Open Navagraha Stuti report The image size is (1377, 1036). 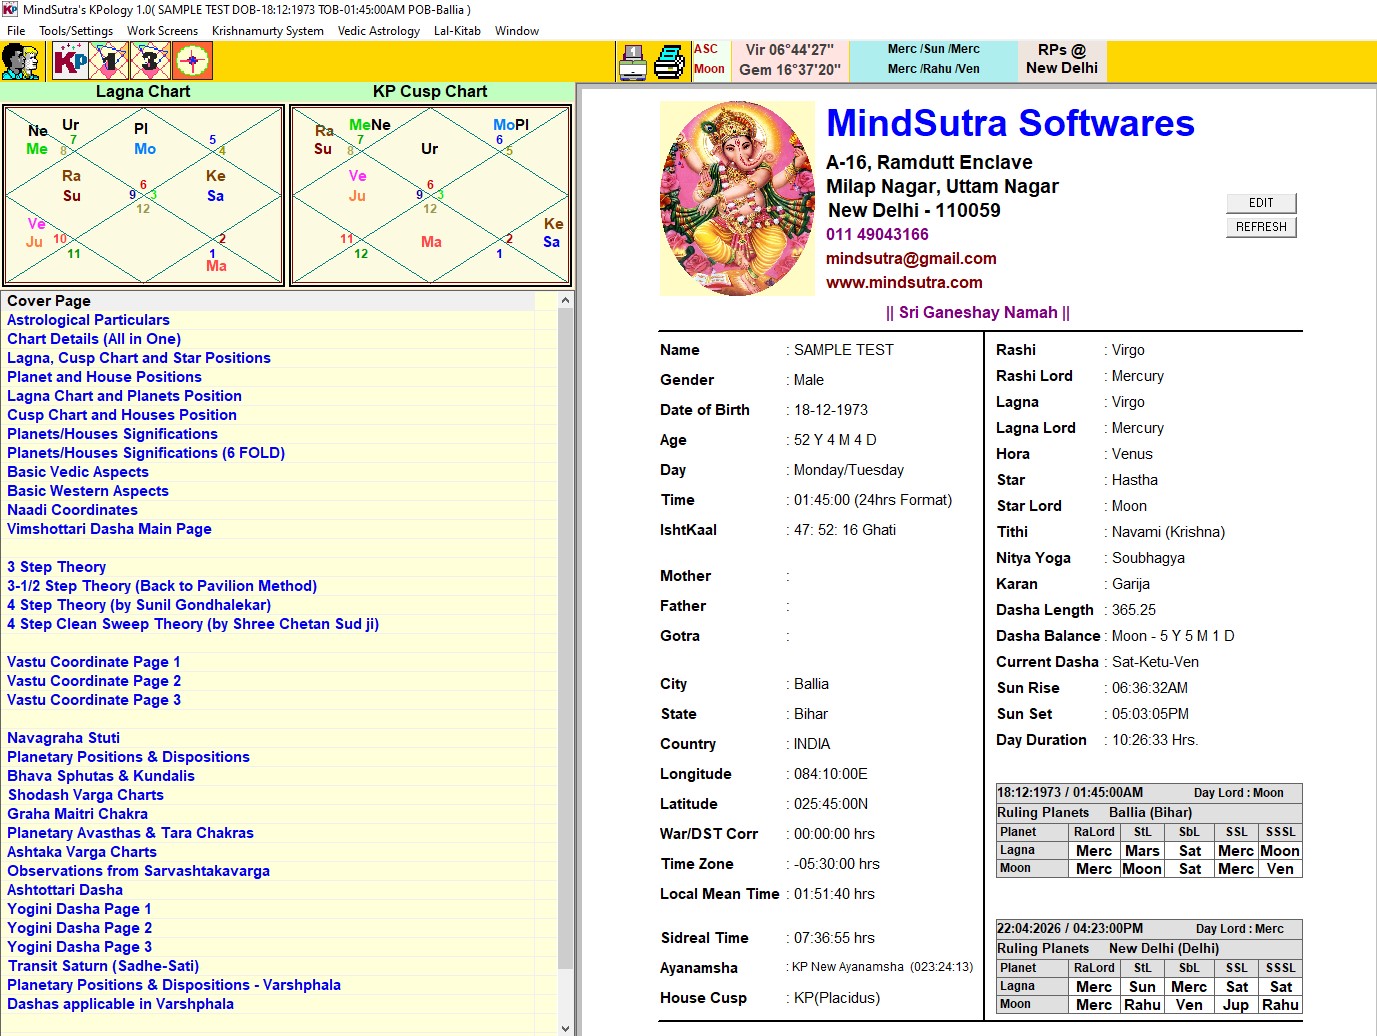[x=63, y=738]
